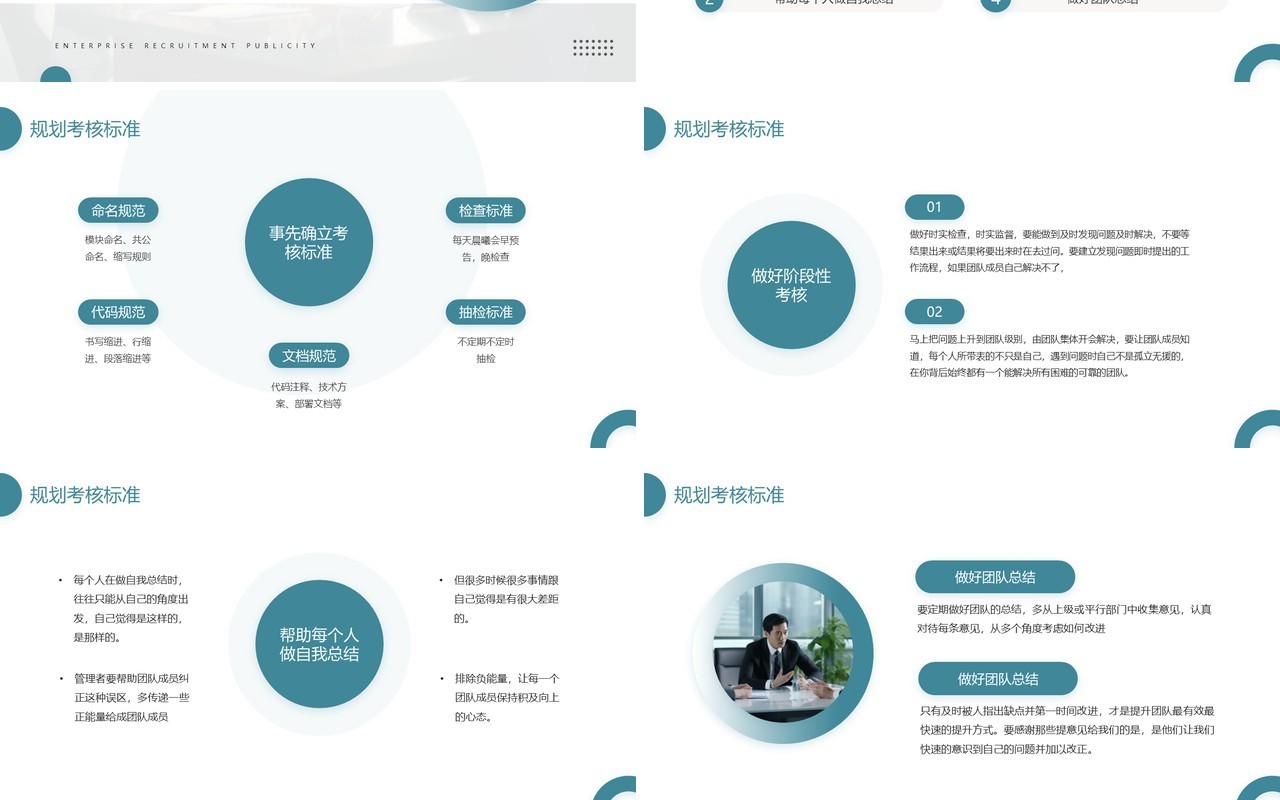Click the 帮助每个人做自我总结 circle
The width and height of the screenshot is (1280, 800).
coord(319,644)
